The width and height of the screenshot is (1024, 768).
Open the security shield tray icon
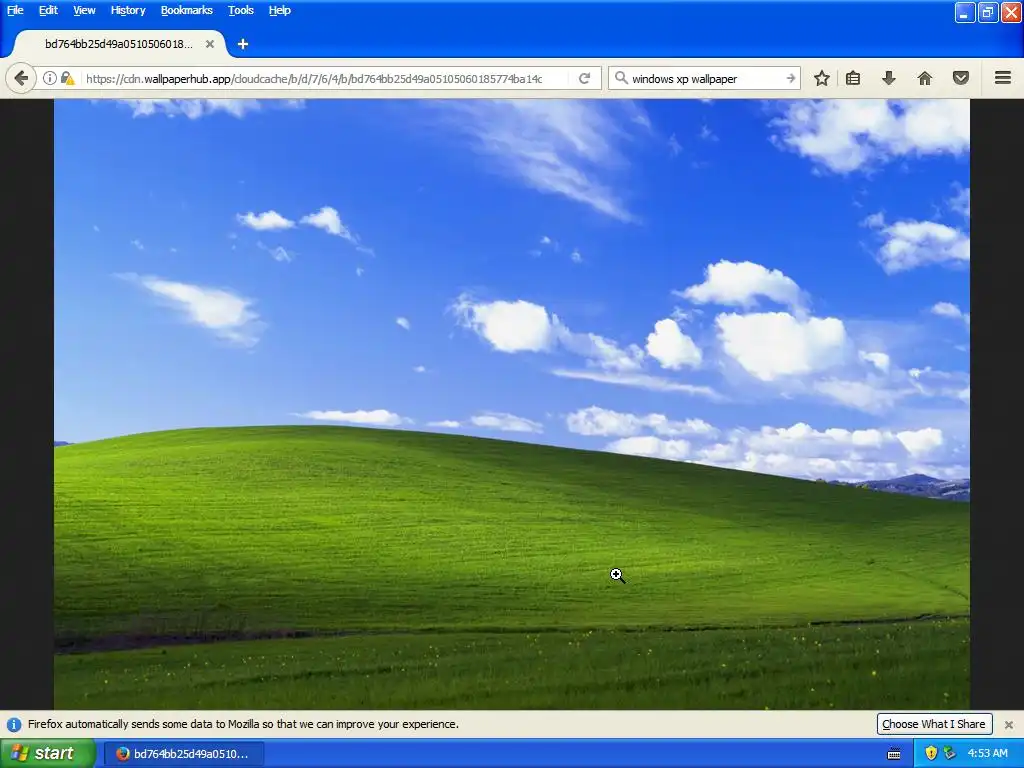931,754
